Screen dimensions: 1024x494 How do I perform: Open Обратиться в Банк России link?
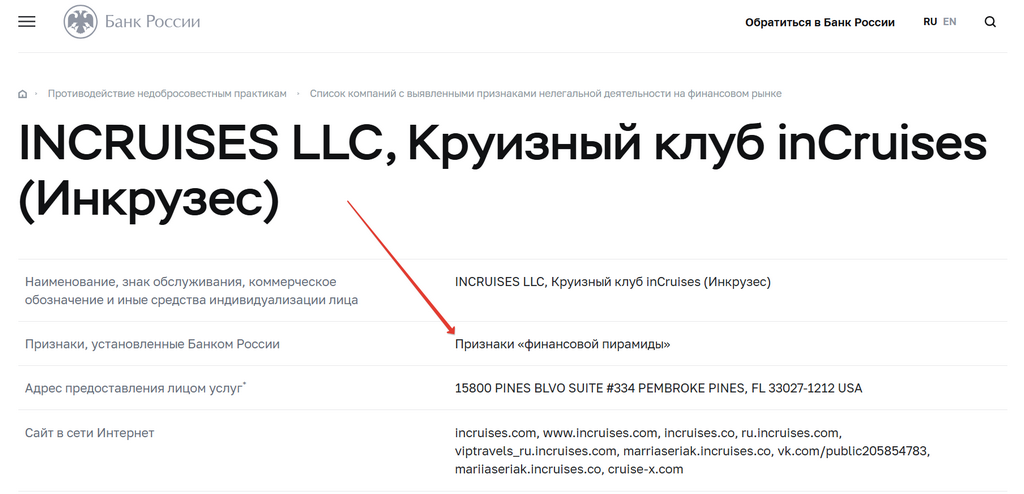point(820,22)
